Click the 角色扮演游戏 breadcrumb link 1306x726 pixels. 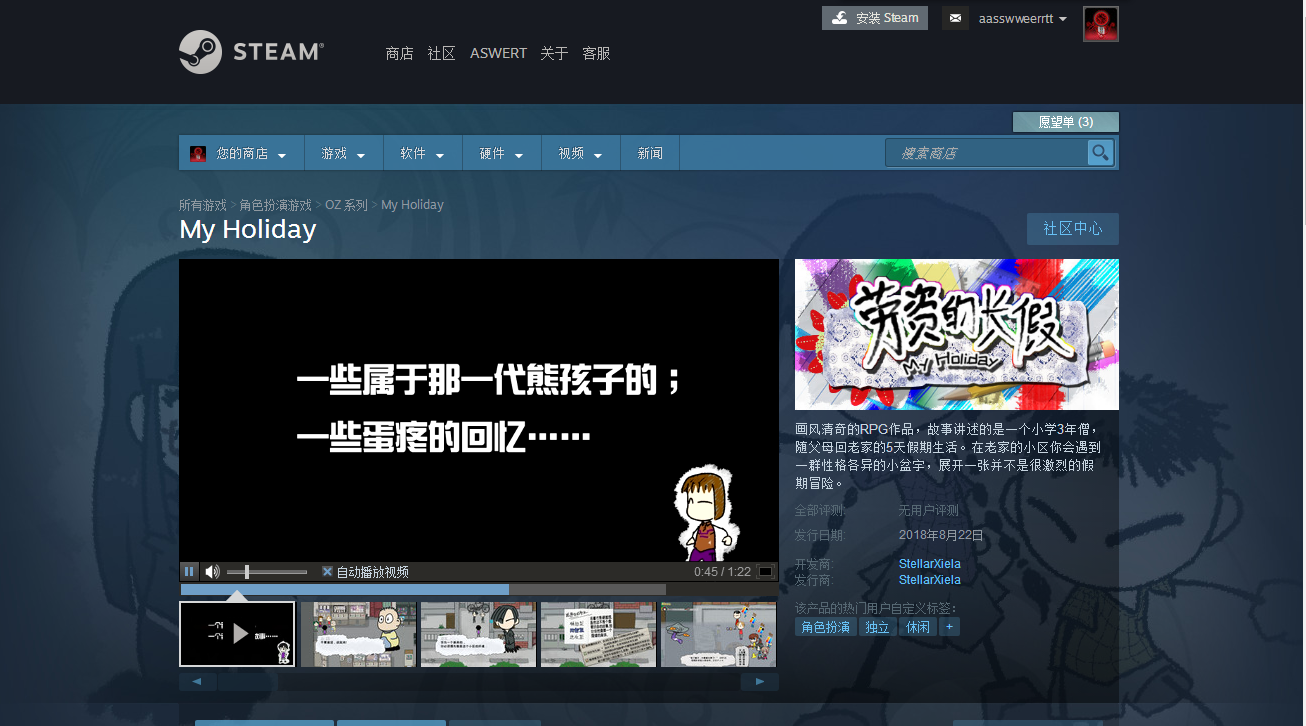(x=276, y=205)
